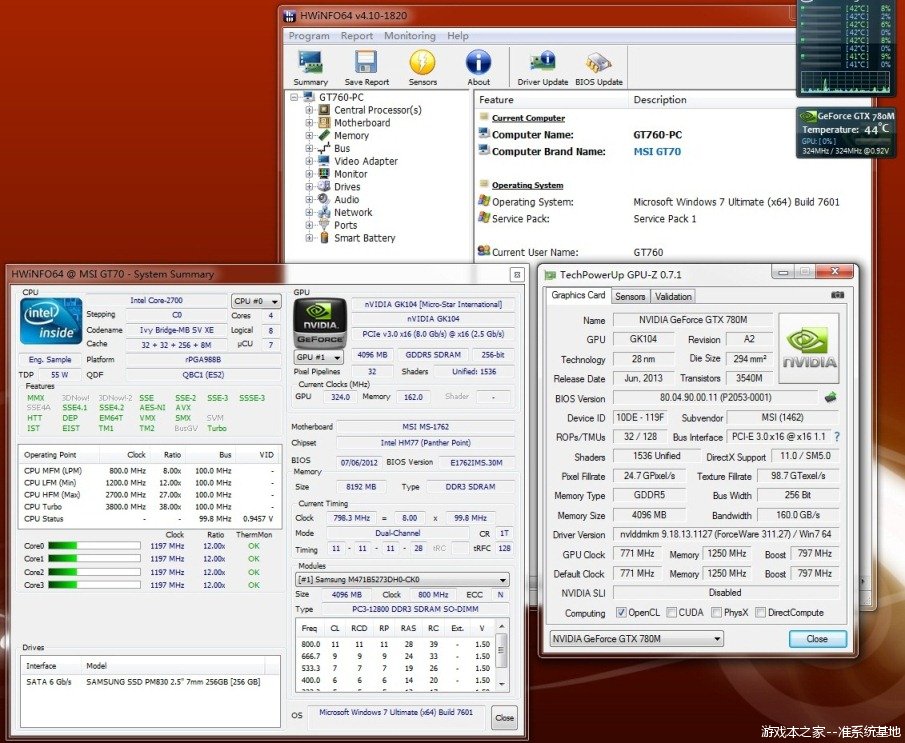Open the Help menu in HWiNFO64
The height and width of the screenshot is (743, 905).
tap(458, 36)
